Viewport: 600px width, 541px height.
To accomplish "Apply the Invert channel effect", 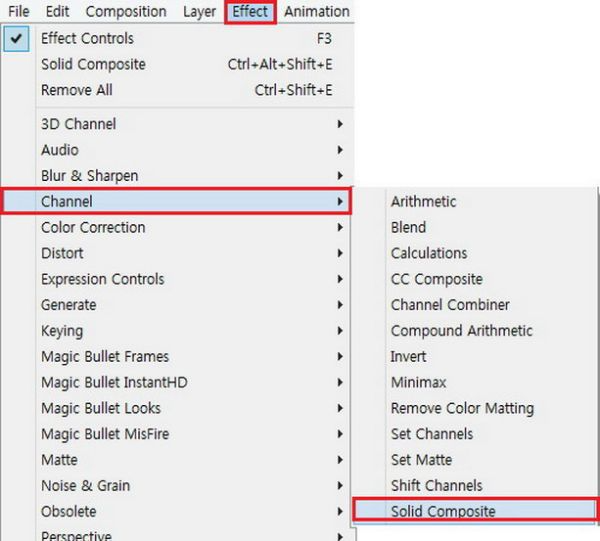I will pos(408,356).
